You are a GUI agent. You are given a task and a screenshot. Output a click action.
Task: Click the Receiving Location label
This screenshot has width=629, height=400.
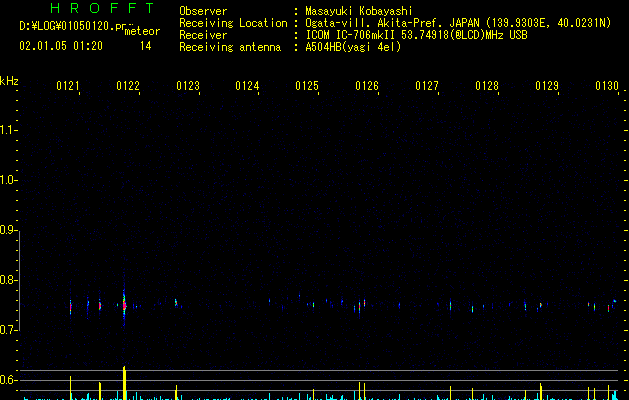tap(233, 23)
